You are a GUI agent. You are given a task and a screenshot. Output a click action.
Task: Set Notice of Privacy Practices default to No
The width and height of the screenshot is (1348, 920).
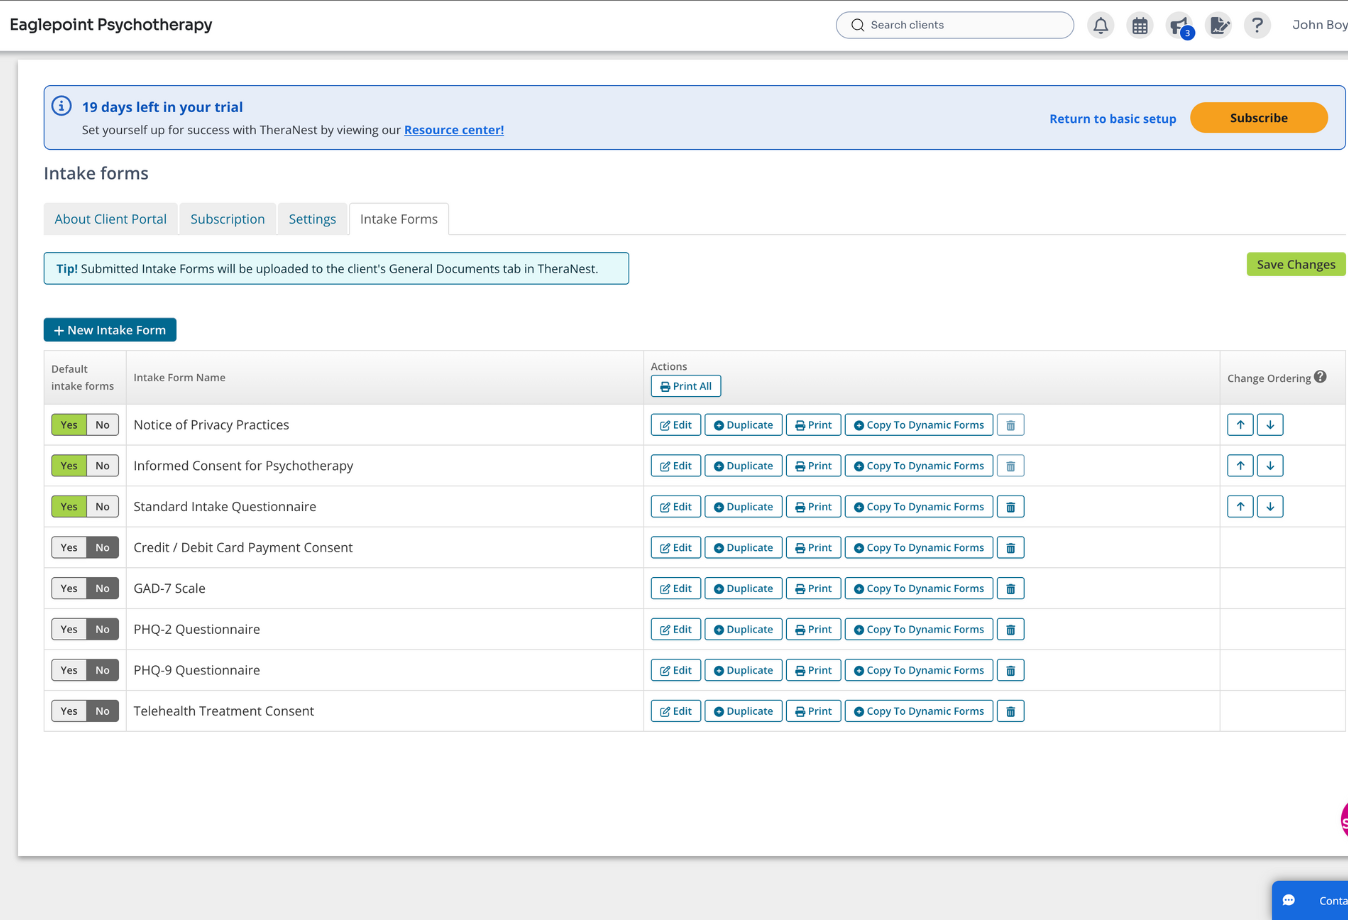(x=102, y=425)
